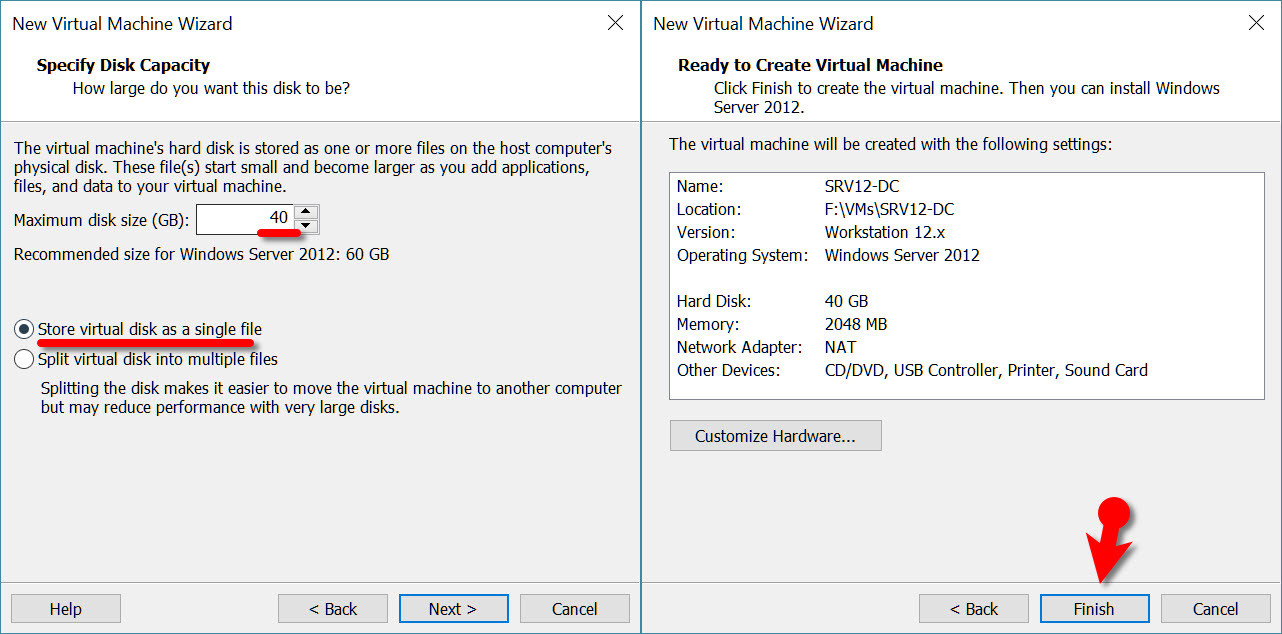Click the Windows Server 2012 operating system value
Image resolution: width=1282 pixels, height=634 pixels.
(x=902, y=256)
